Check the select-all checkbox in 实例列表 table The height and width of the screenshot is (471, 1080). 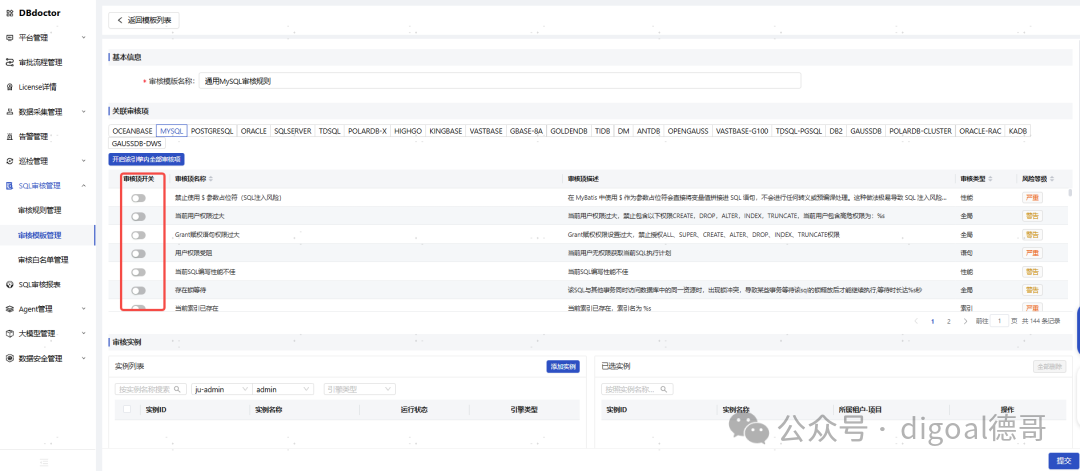point(127,409)
